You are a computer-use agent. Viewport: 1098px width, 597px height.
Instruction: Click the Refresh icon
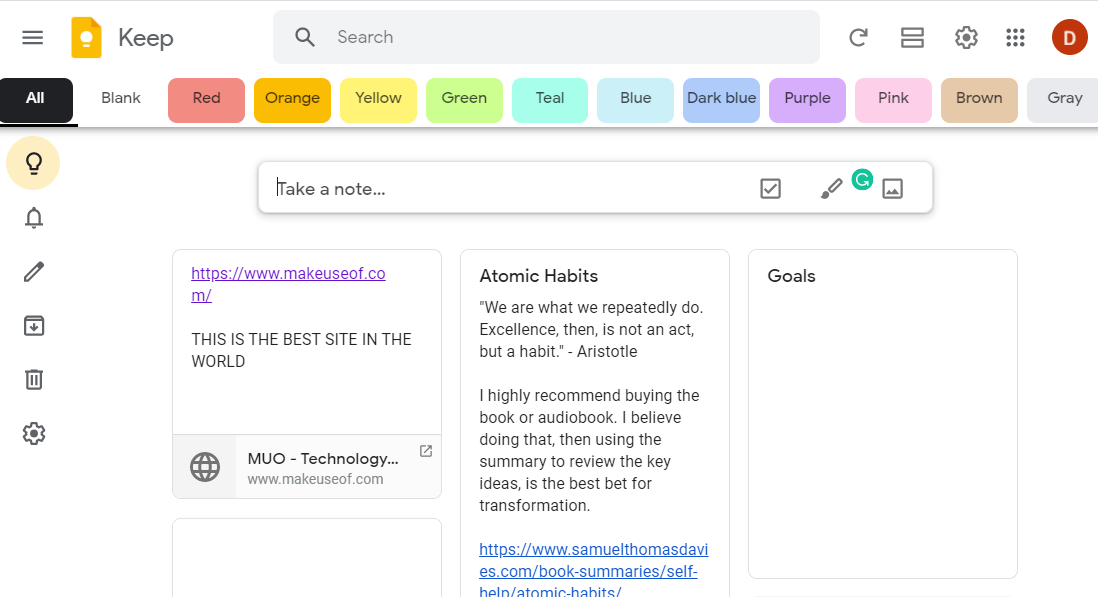click(x=859, y=37)
